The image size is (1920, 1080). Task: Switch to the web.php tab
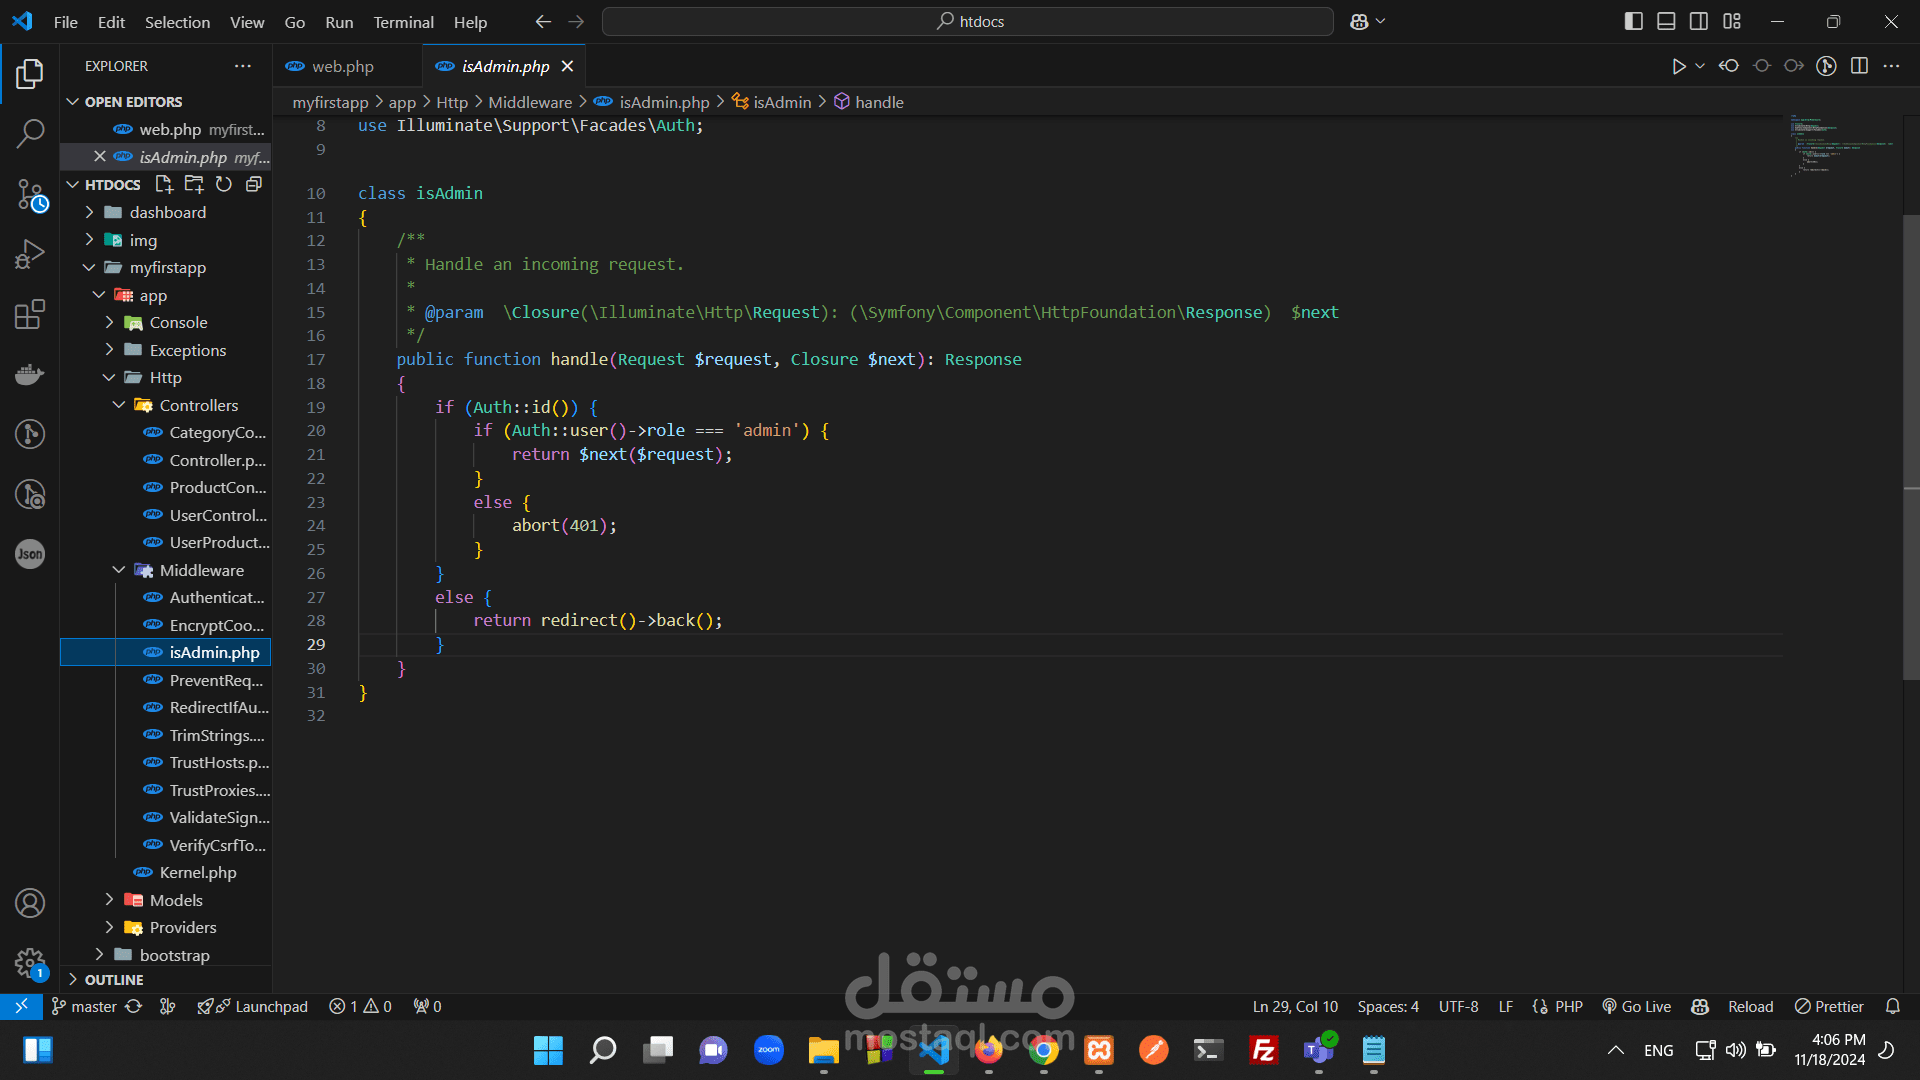342,66
